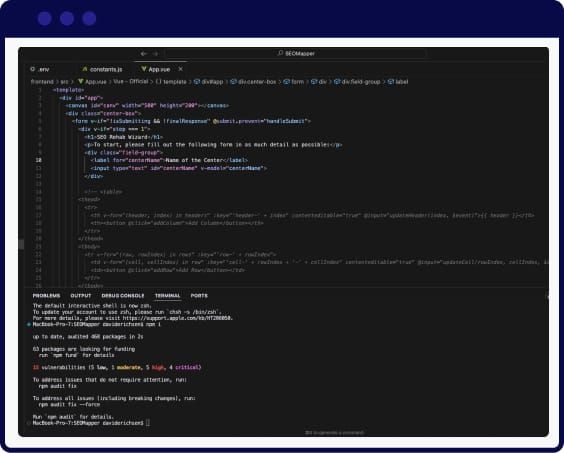
Task: Click the form v-if handleSubmit code line
Action: [x=191, y=121]
